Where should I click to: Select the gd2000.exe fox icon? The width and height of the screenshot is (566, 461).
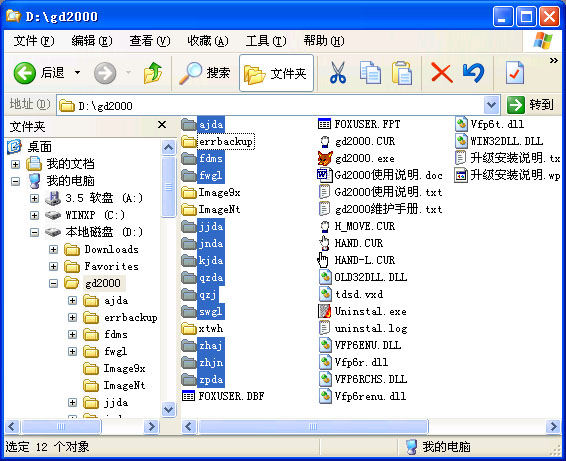[325, 158]
